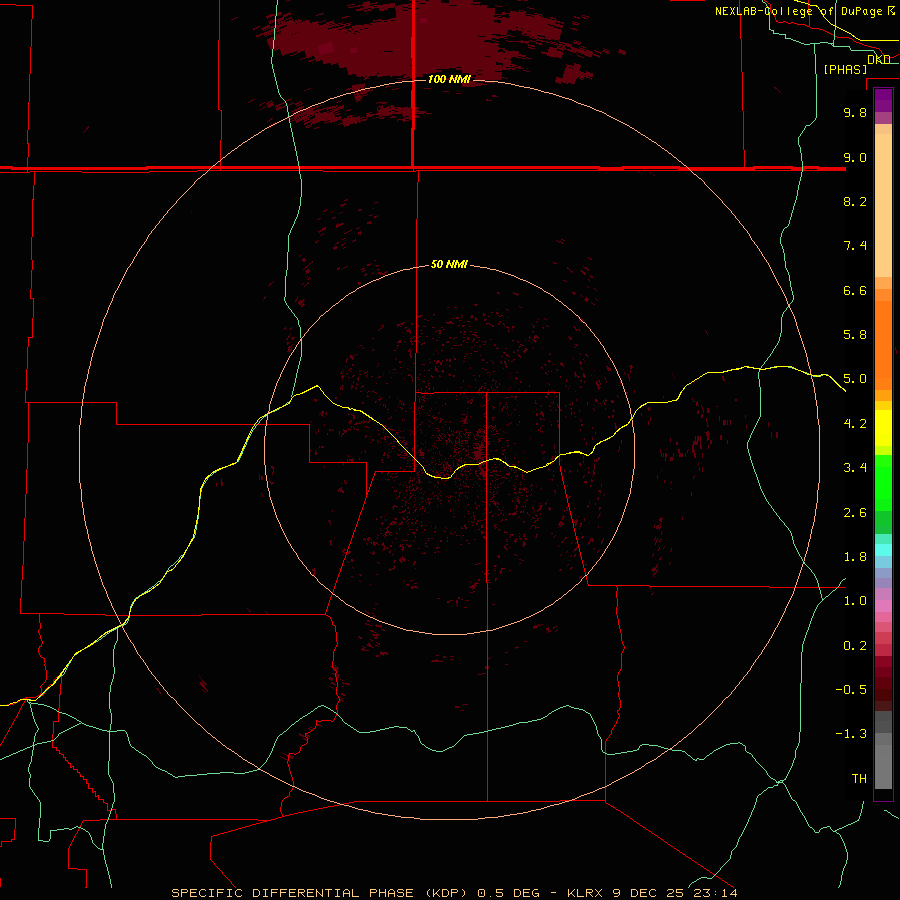Click the -0.5 color scale label
This screenshot has height=900, width=900.
click(x=851, y=690)
